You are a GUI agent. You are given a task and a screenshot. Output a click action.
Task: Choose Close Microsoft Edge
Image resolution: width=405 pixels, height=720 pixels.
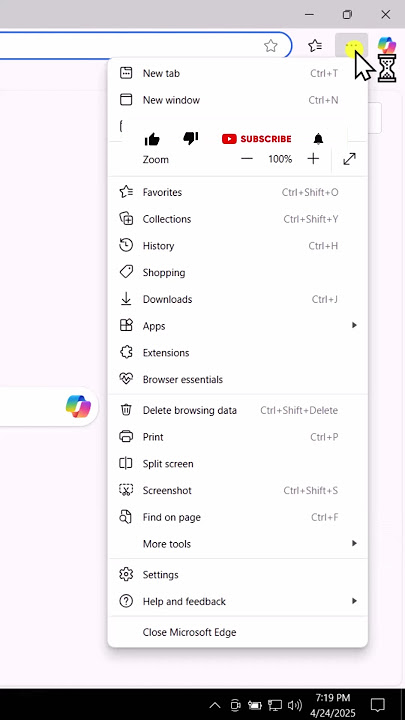(237, 632)
